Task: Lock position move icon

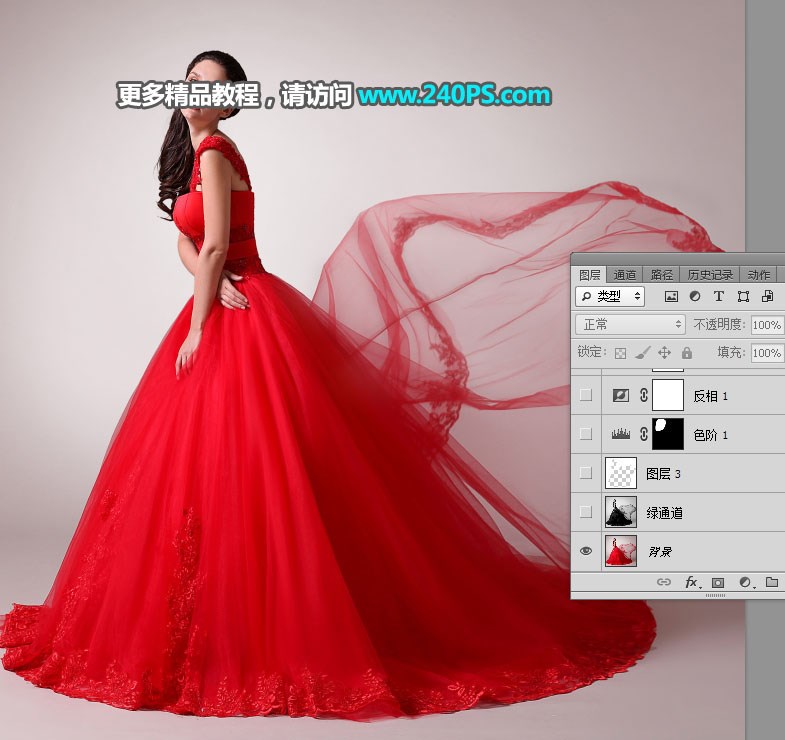Action: click(664, 352)
